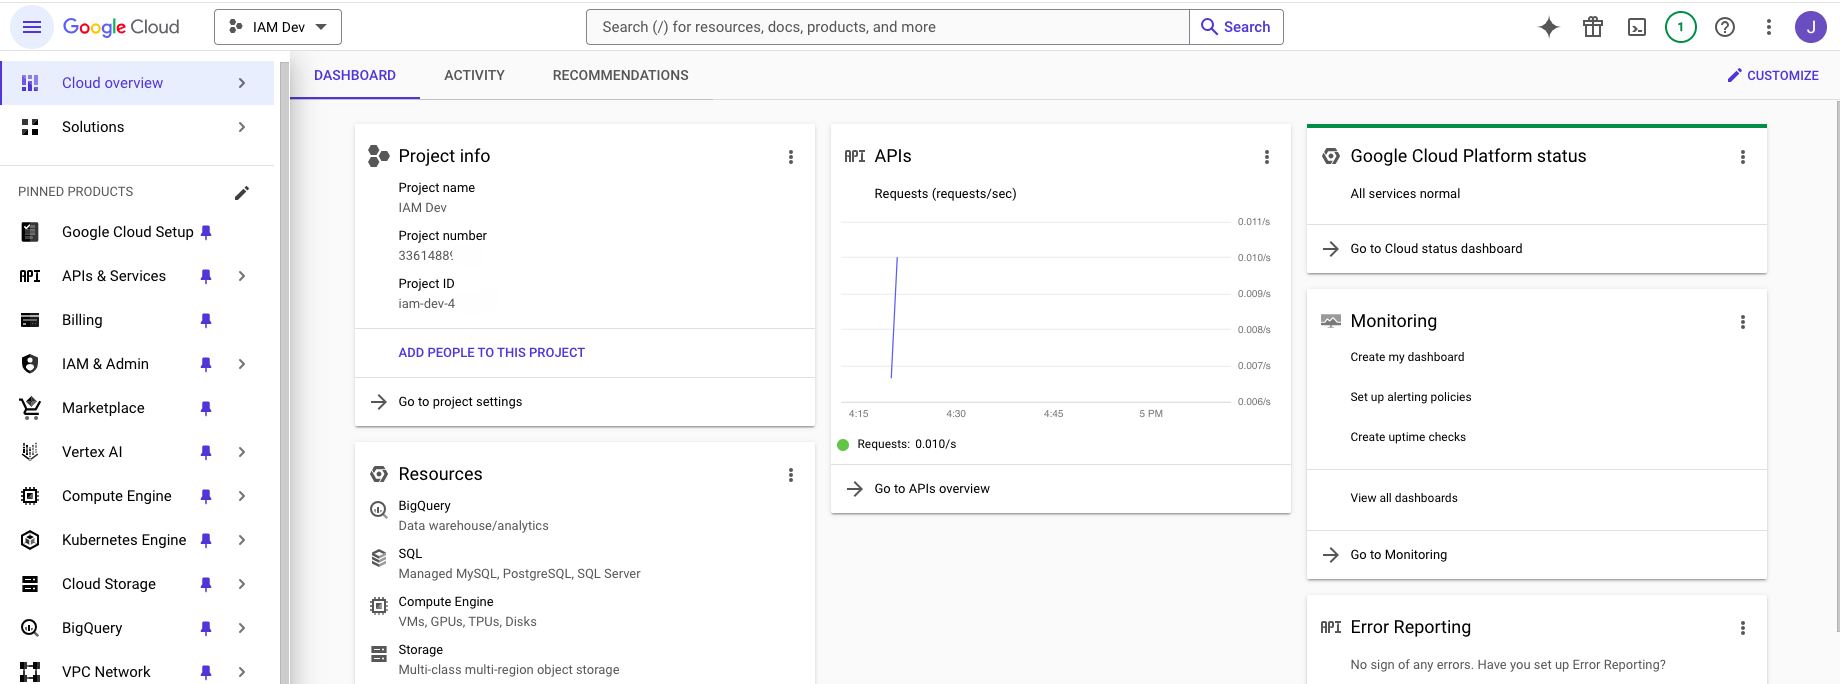Expand BigQuery submenu chevron
1840x684 pixels.
point(242,628)
